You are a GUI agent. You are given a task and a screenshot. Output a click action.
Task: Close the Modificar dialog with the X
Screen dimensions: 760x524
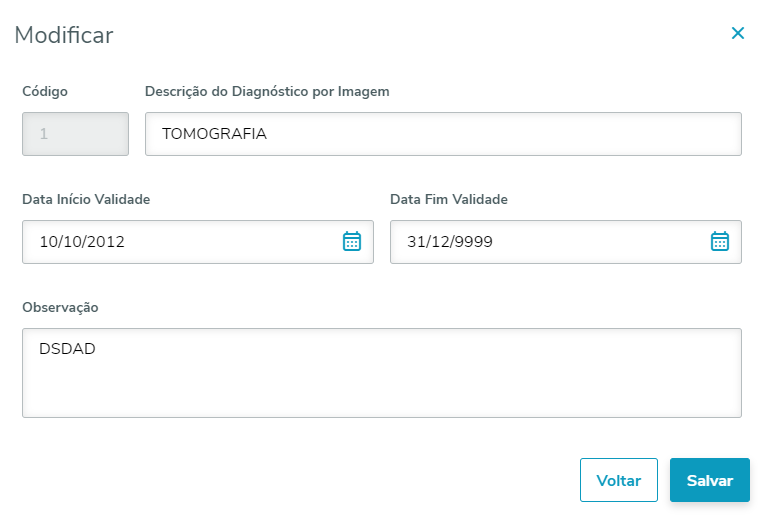(738, 34)
